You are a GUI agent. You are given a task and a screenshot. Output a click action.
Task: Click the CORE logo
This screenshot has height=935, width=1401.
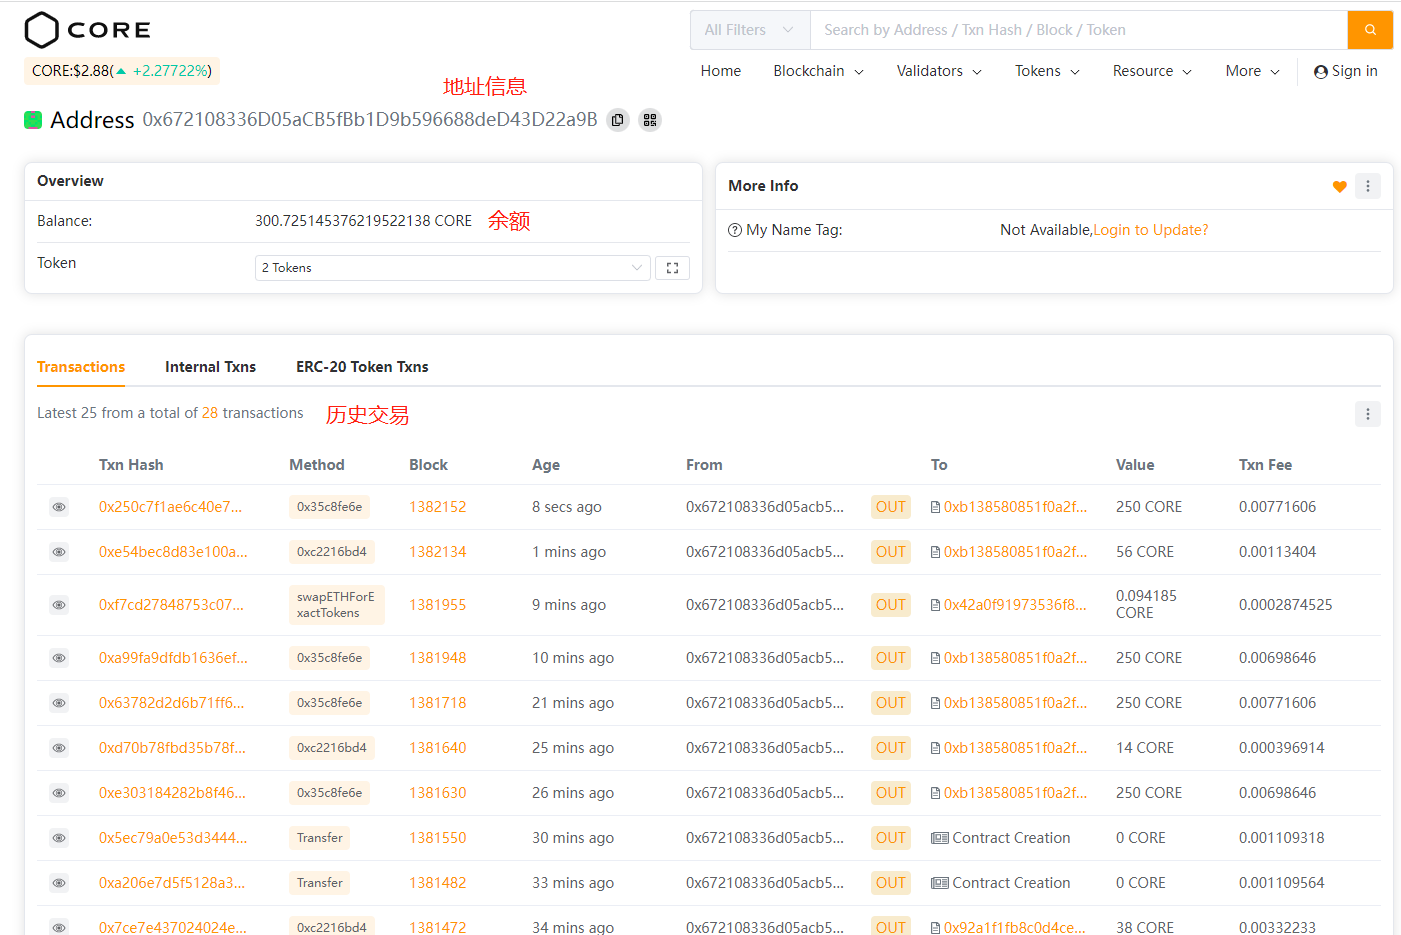coord(88,30)
